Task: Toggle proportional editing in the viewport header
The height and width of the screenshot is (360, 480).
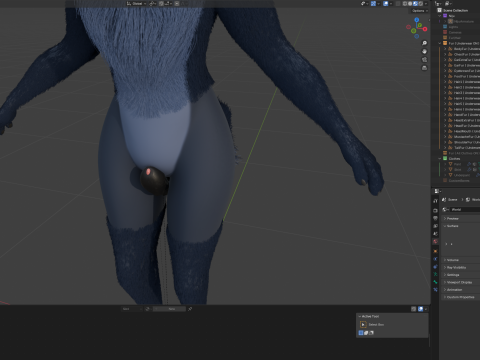Action: click(177, 4)
